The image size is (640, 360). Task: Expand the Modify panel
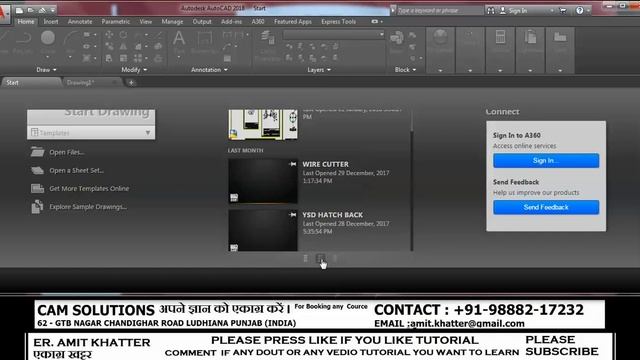(134, 70)
